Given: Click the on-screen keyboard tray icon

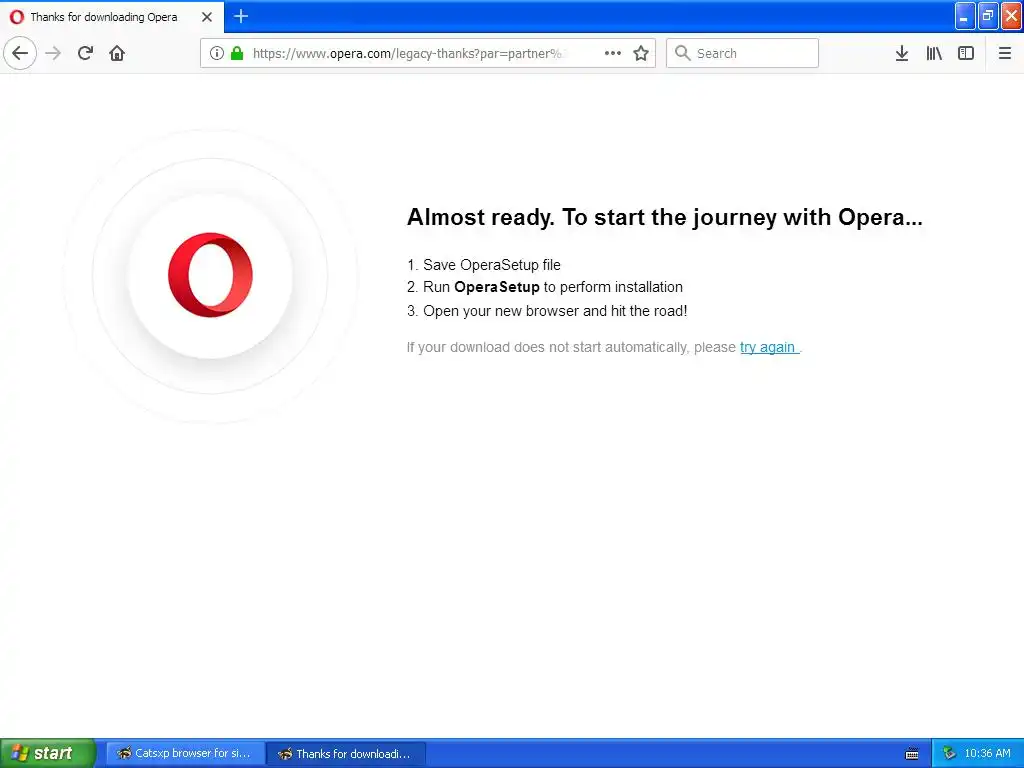Looking at the screenshot, I should 912,754.
